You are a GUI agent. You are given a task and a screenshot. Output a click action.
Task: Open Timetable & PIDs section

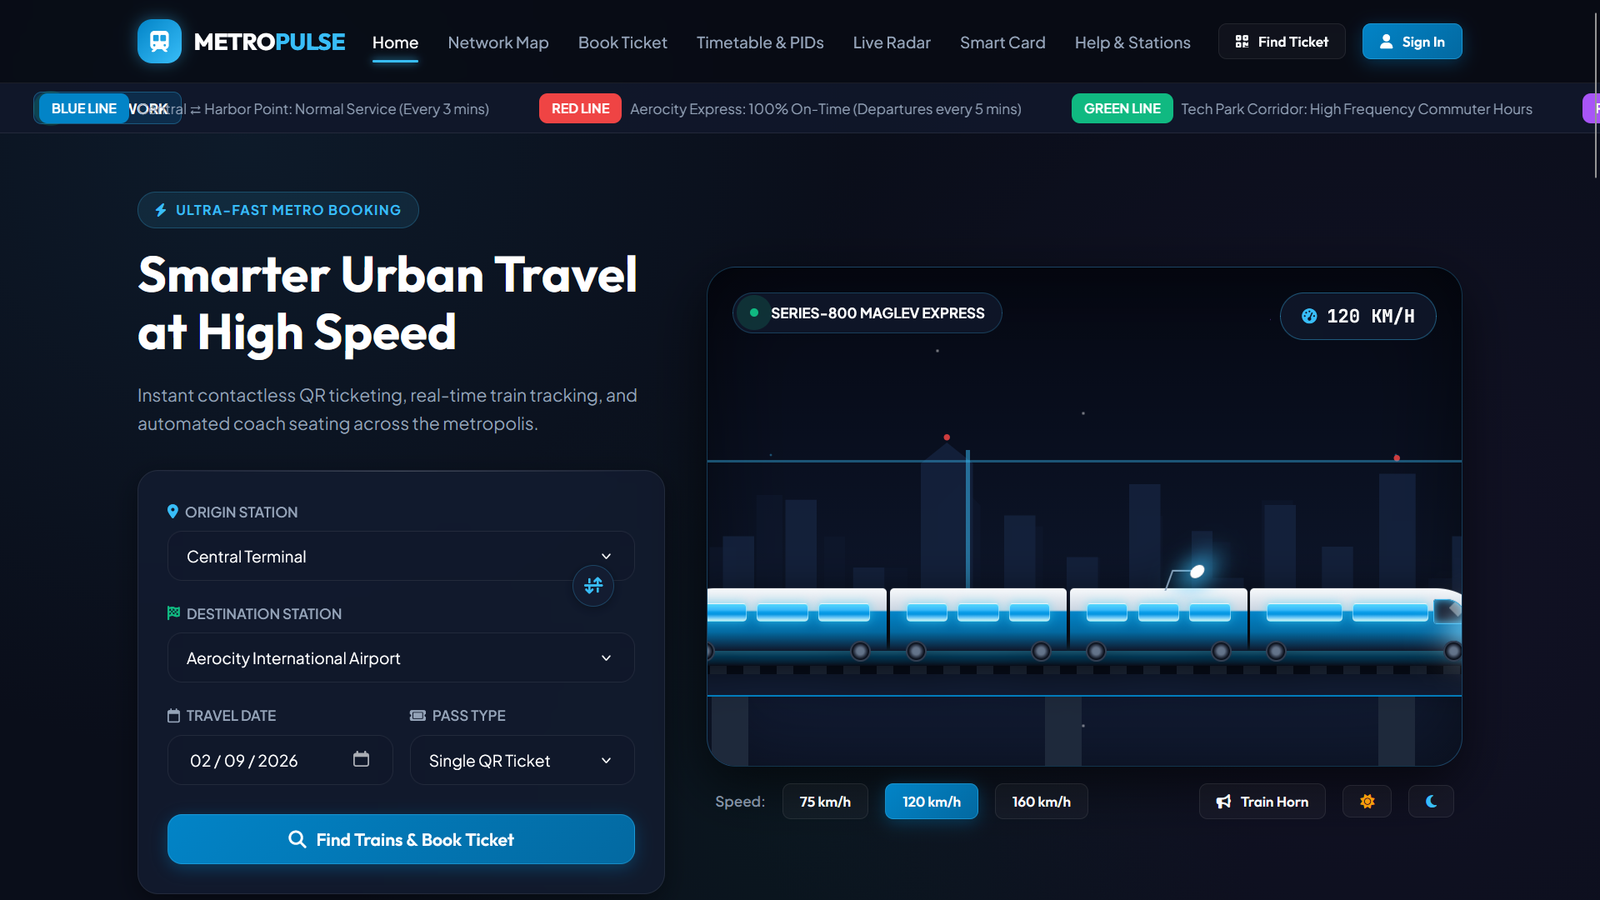pyautogui.click(x=760, y=42)
